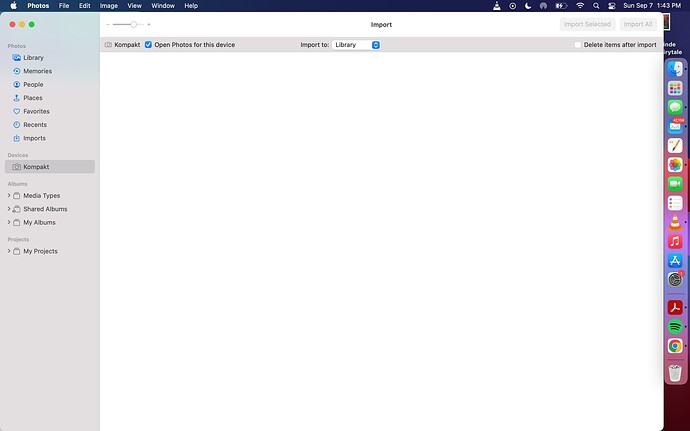Open Launchpad from the Dock
Viewport: 690px width, 431px height.
tap(675, 88)
